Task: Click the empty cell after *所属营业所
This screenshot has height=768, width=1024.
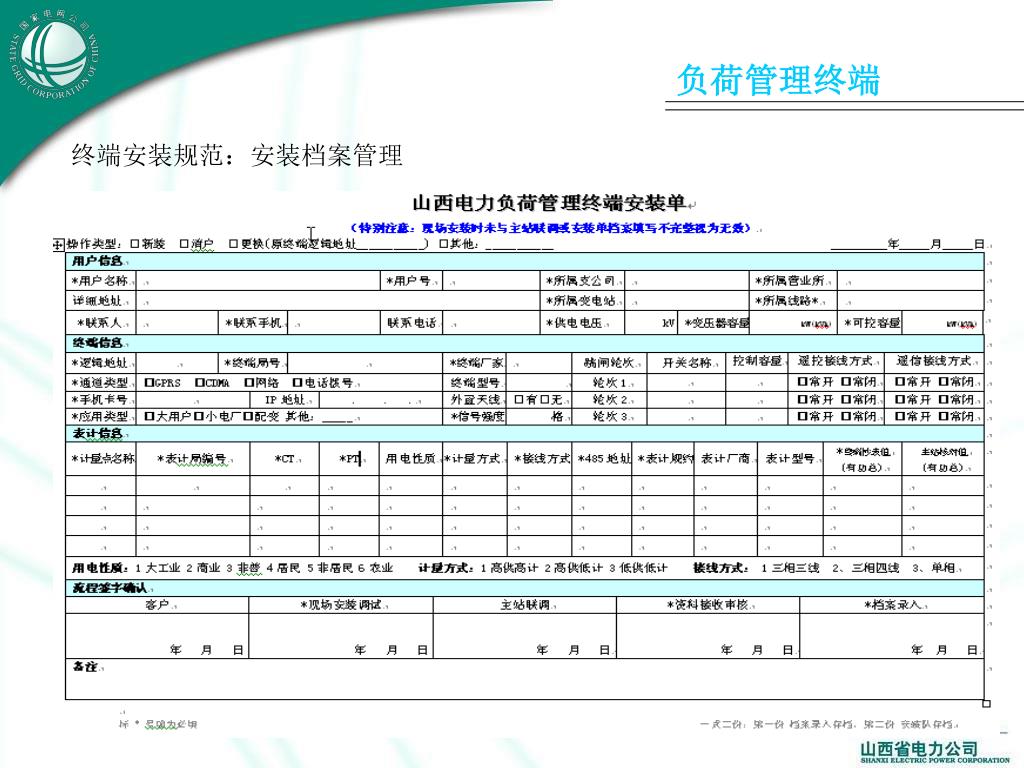Action: [x=910, y=281]
